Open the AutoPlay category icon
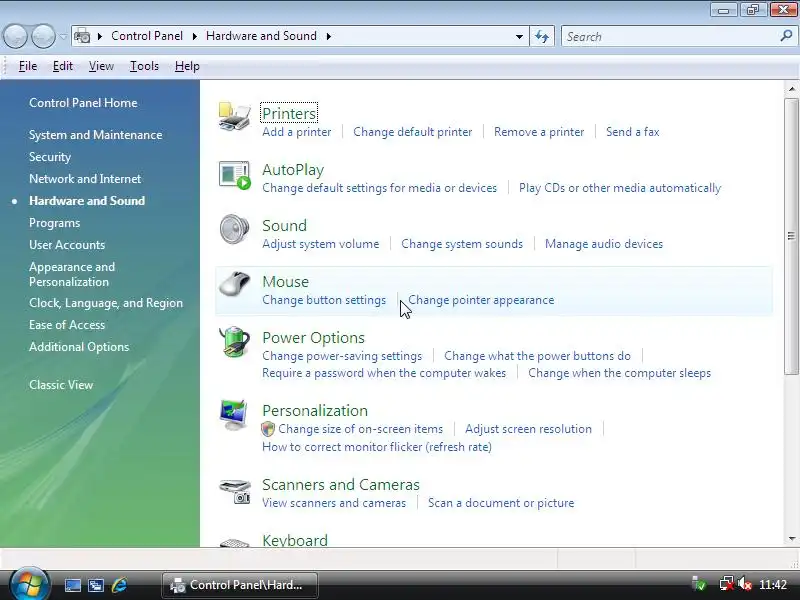Screen dimensions: 800x600 click(234, 174)
